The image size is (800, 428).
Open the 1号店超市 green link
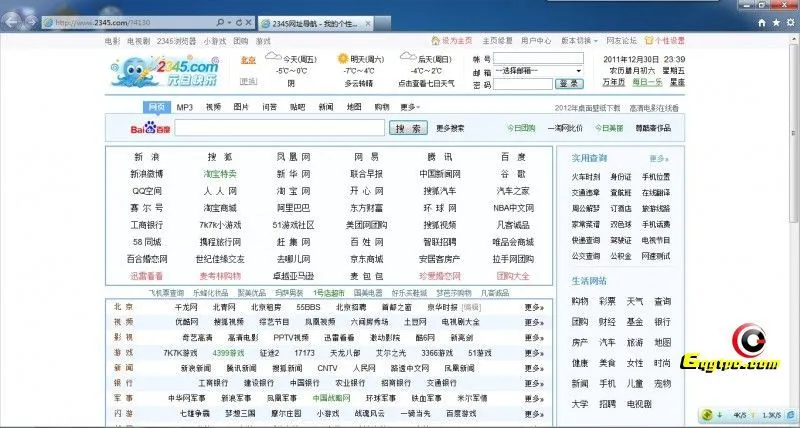pyautogui.click(x=329, y=293)
